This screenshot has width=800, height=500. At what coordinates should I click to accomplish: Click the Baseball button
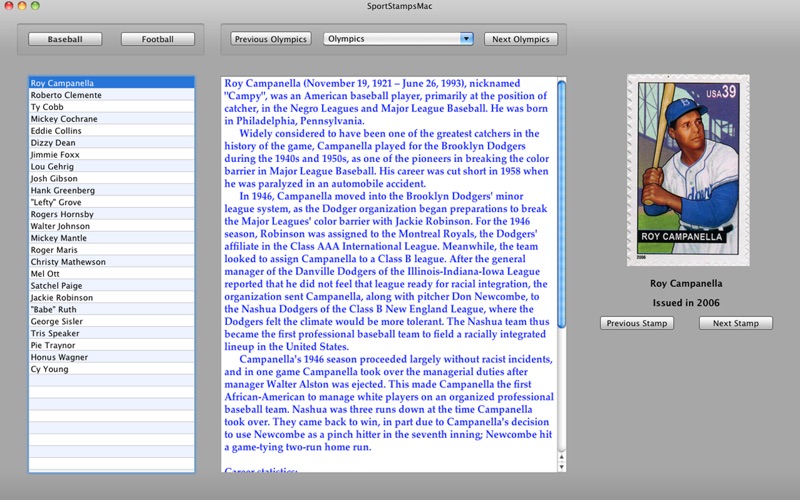65,39
